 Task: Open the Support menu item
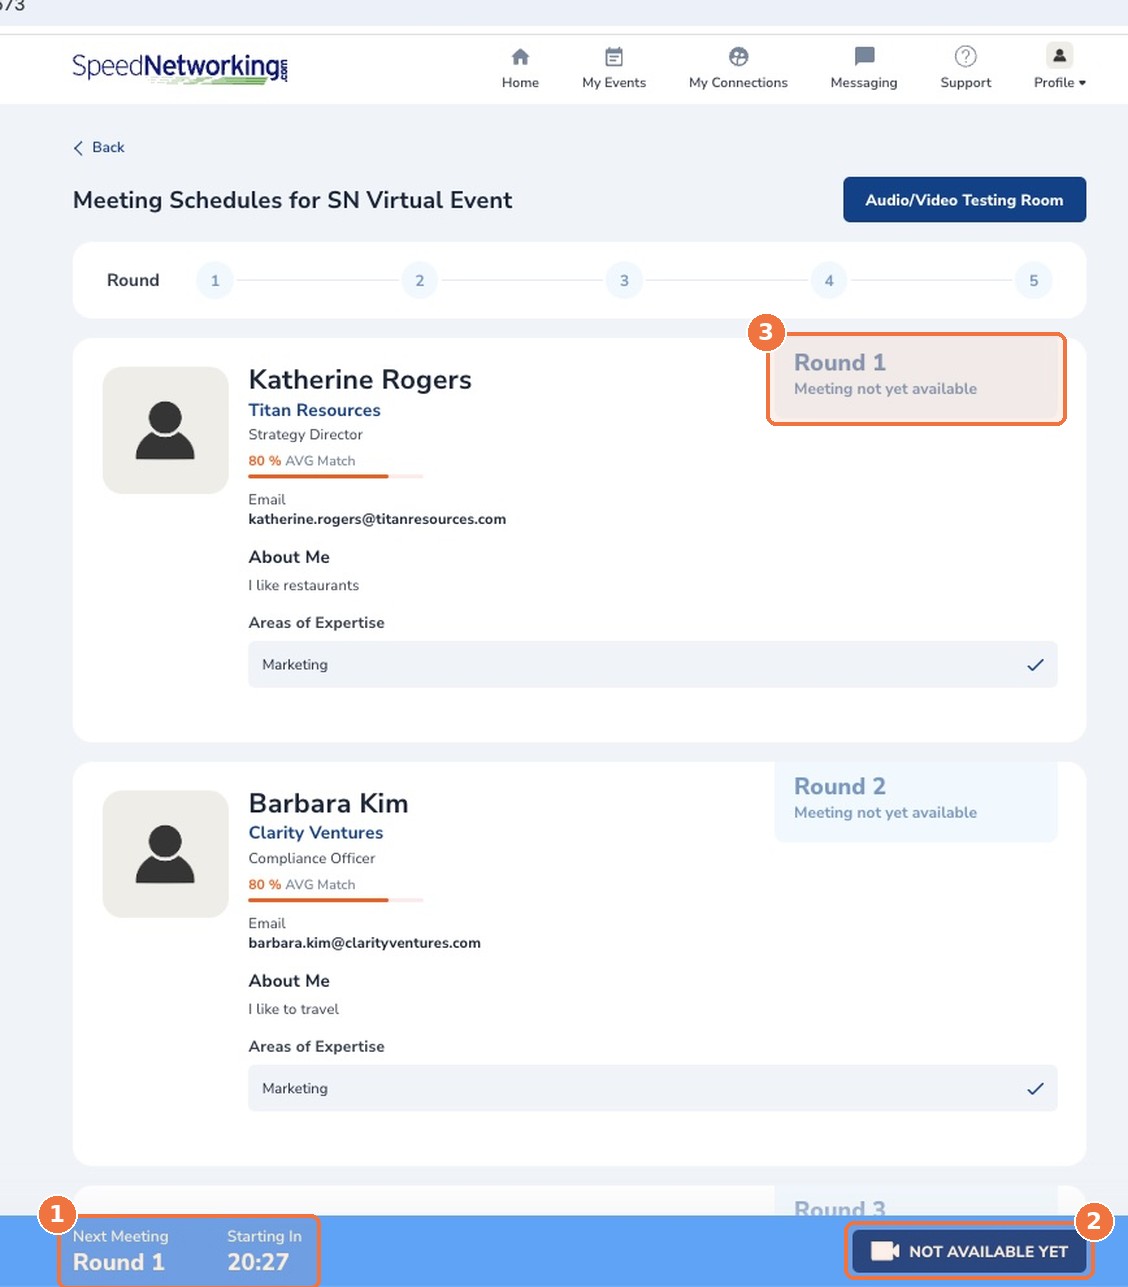pyautogui.click(x=966, y=68)
